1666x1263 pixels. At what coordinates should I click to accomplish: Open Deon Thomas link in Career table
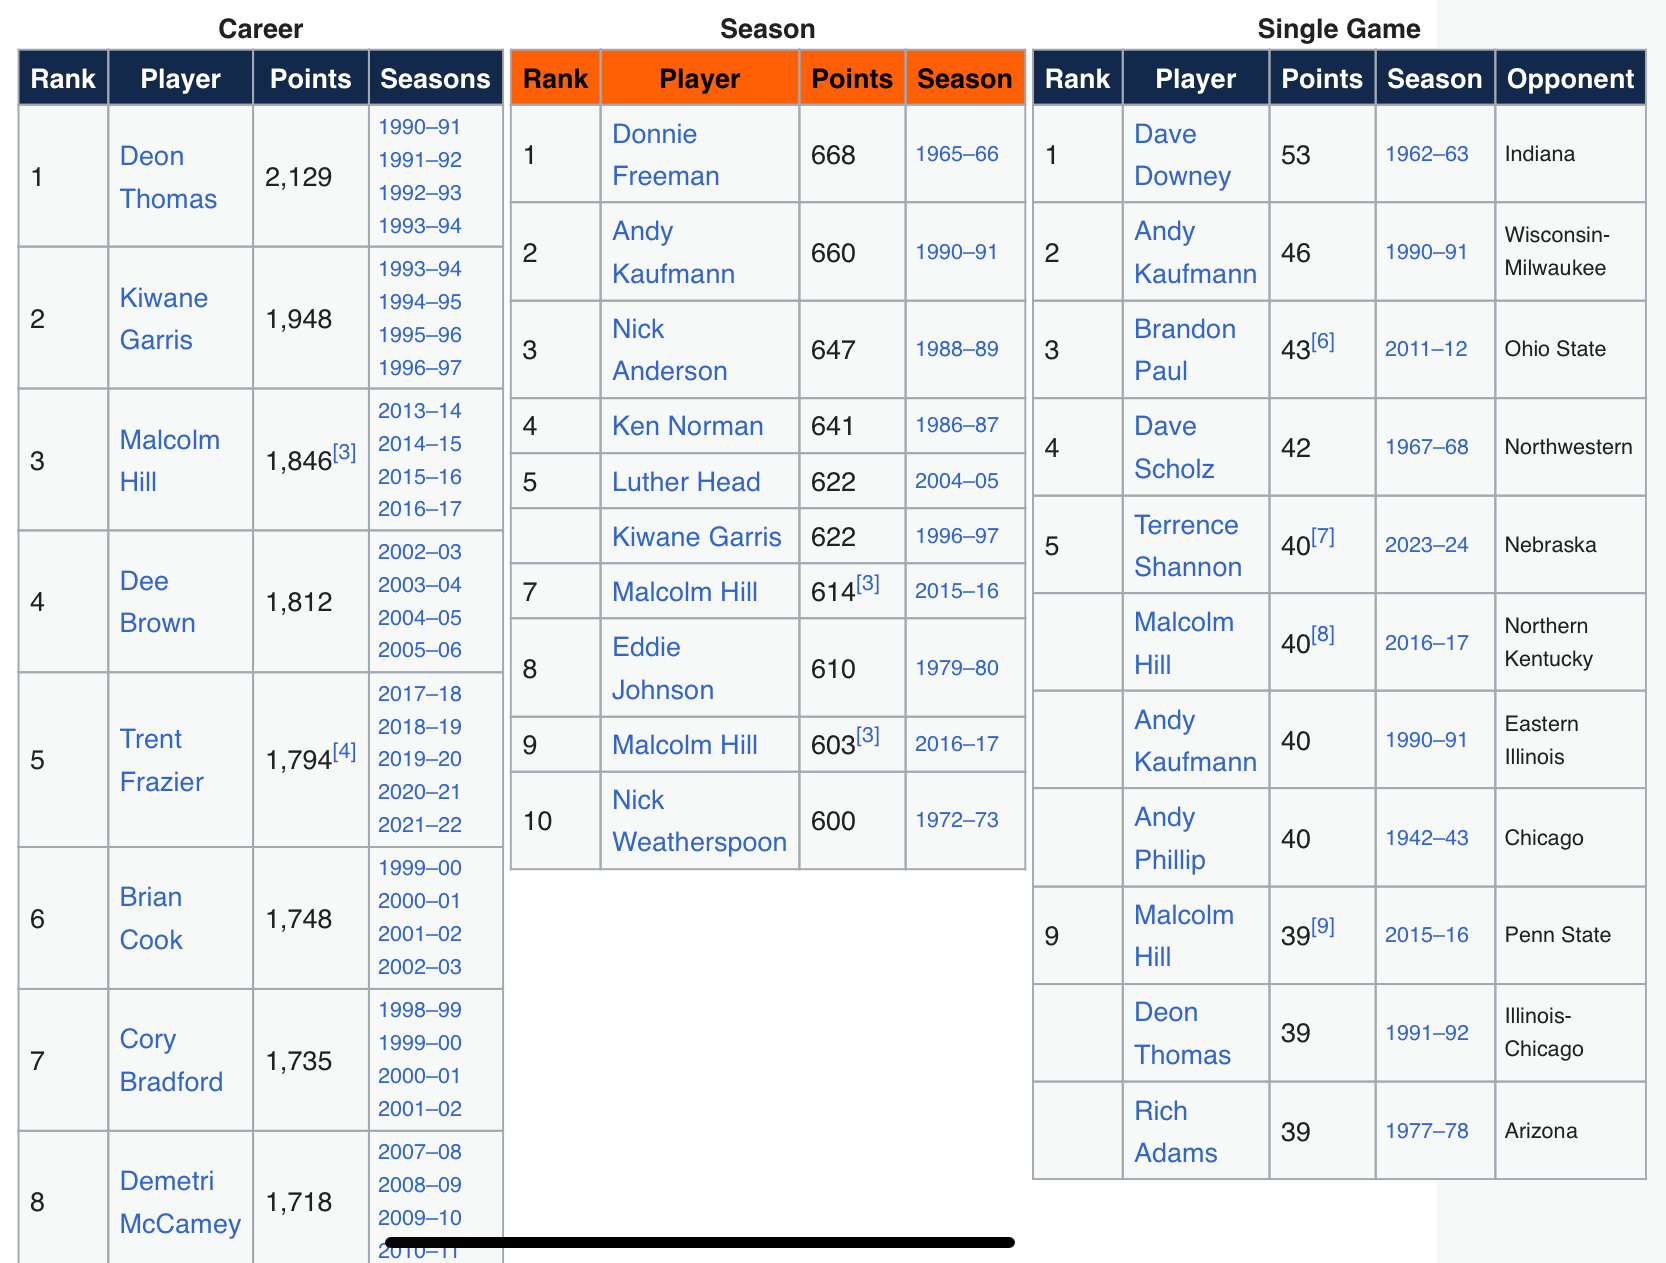(168, 177)
